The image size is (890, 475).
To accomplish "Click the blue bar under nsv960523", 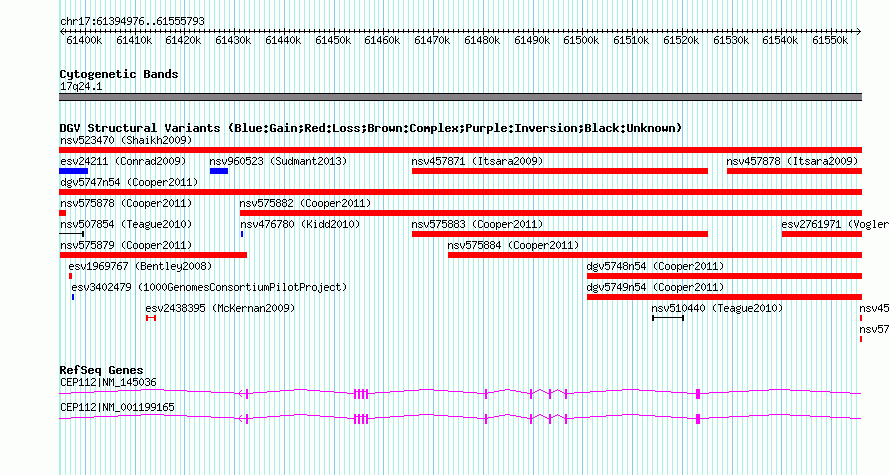I will pos(219,171).
